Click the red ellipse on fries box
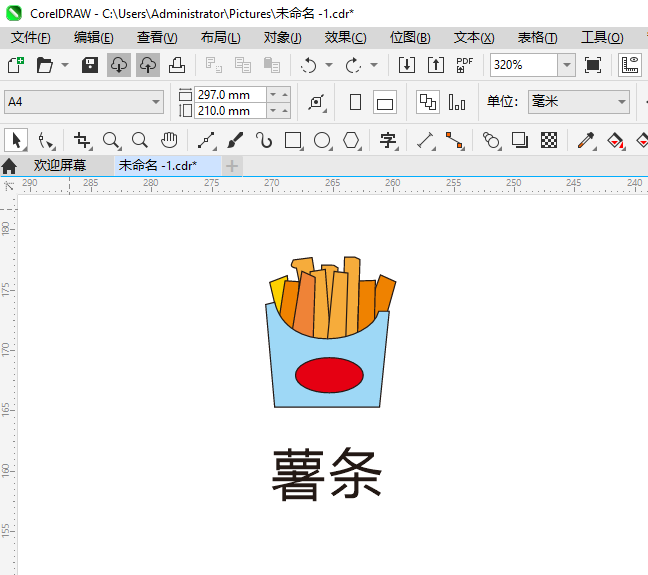This screenshot has height=575, width=648. (x=329, y=375)
